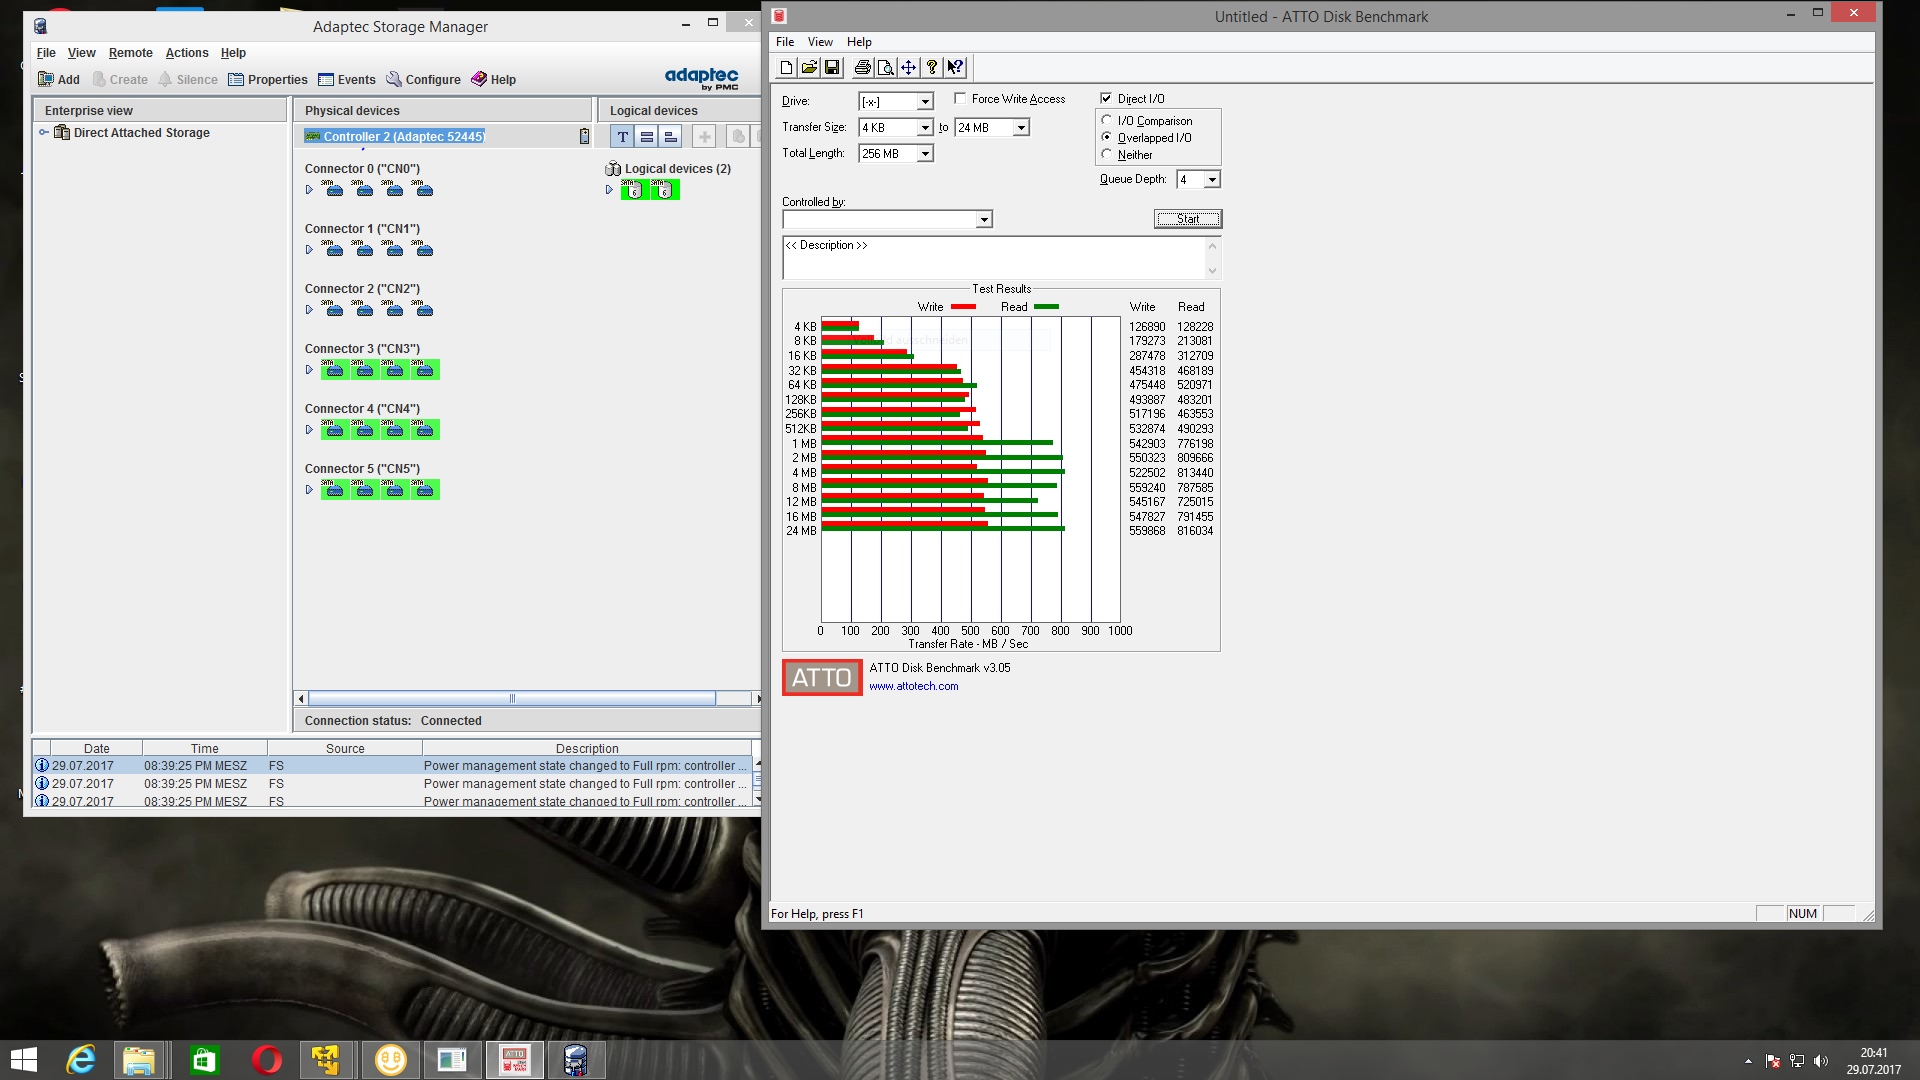The image size is (1920, 1080).
Task: Click the context help arrow icon
Action: pyautogui.click(x=955, y=68)
